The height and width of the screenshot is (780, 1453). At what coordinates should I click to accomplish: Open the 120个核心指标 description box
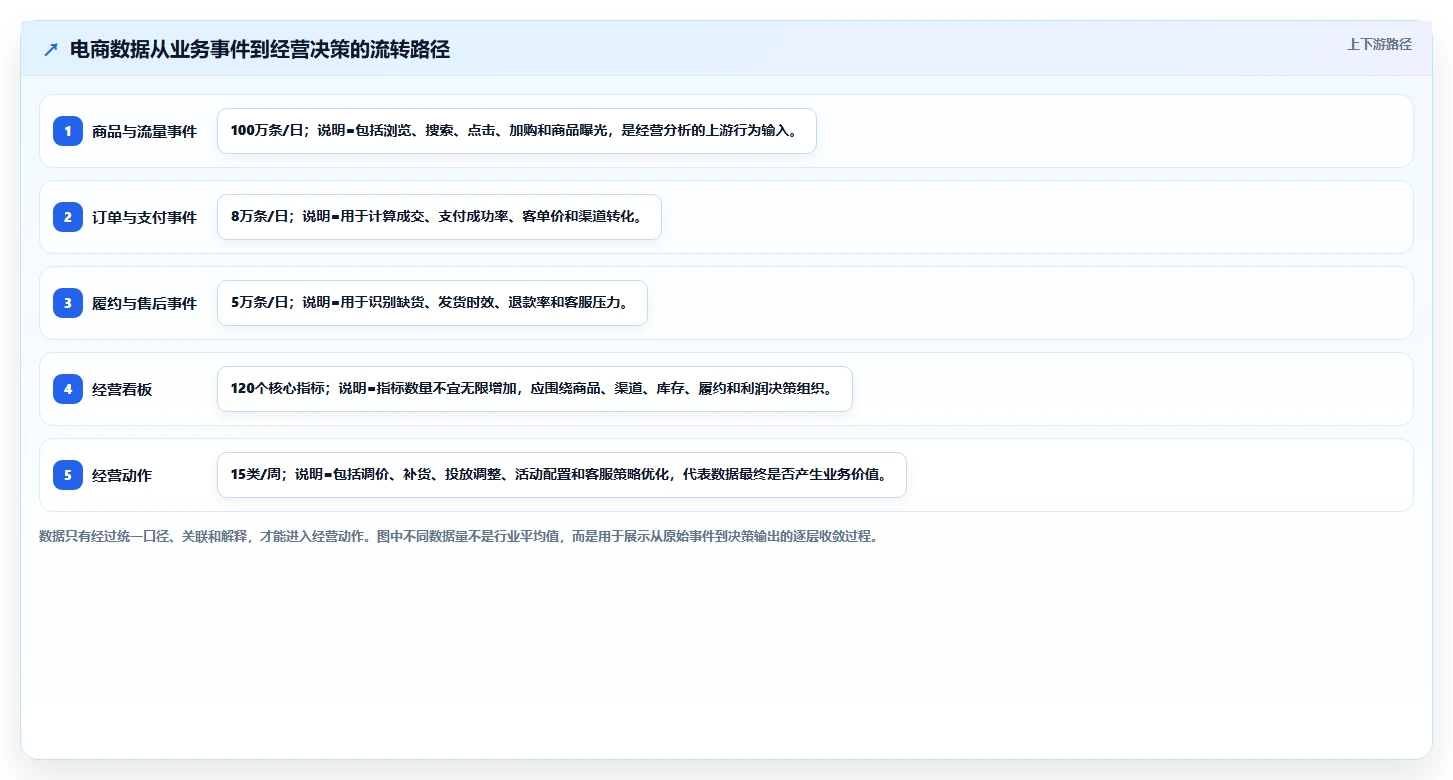(x=535, y=389)
